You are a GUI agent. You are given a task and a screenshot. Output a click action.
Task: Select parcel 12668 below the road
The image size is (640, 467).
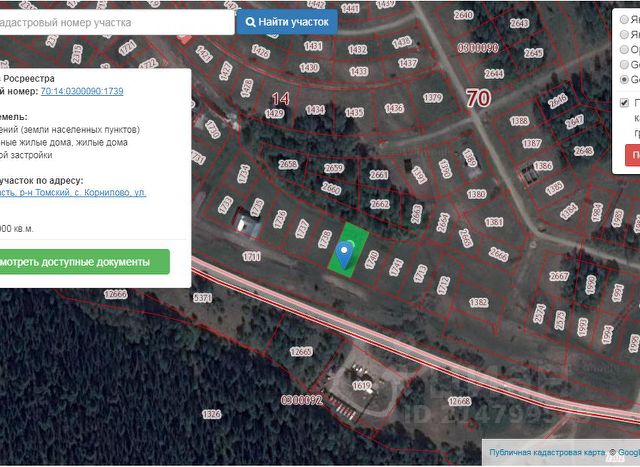point(116,294)
